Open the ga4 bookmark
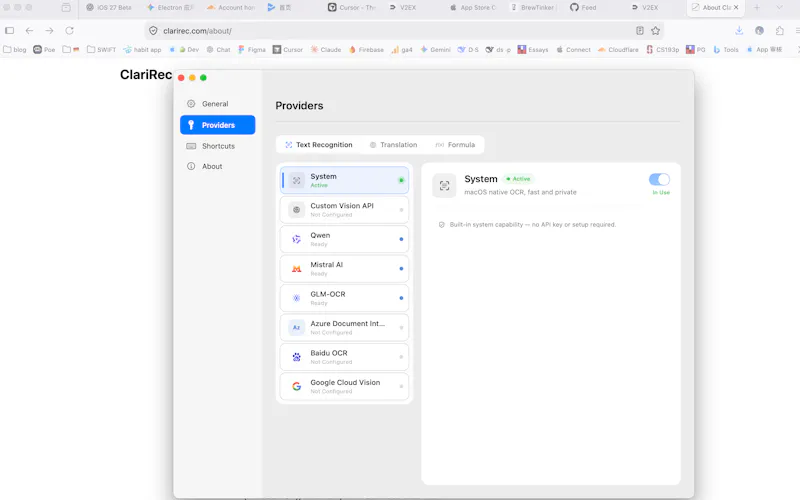Viewport: 800px width, 500px height. click(402, 49)
